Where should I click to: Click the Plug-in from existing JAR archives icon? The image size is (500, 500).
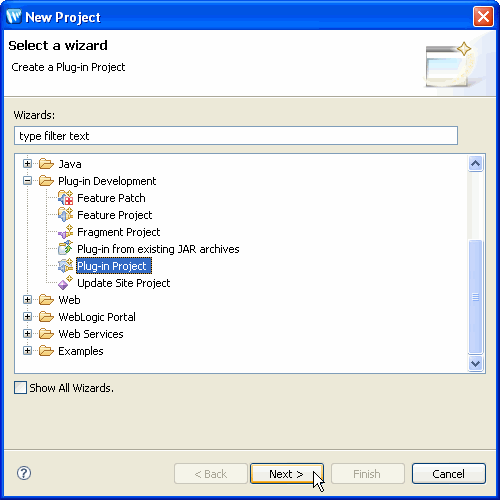tap(65, 249)
